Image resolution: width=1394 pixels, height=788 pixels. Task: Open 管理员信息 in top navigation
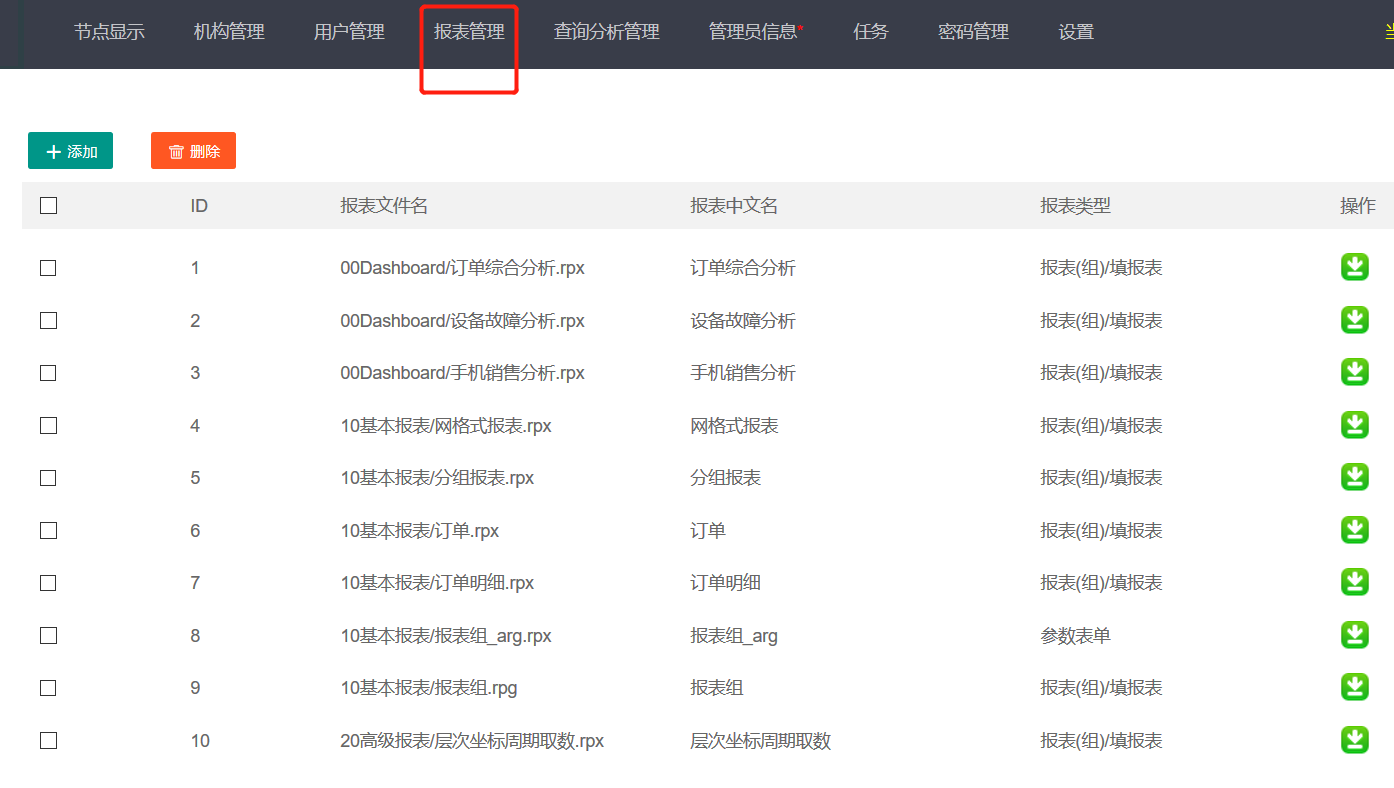pos(755,32)
